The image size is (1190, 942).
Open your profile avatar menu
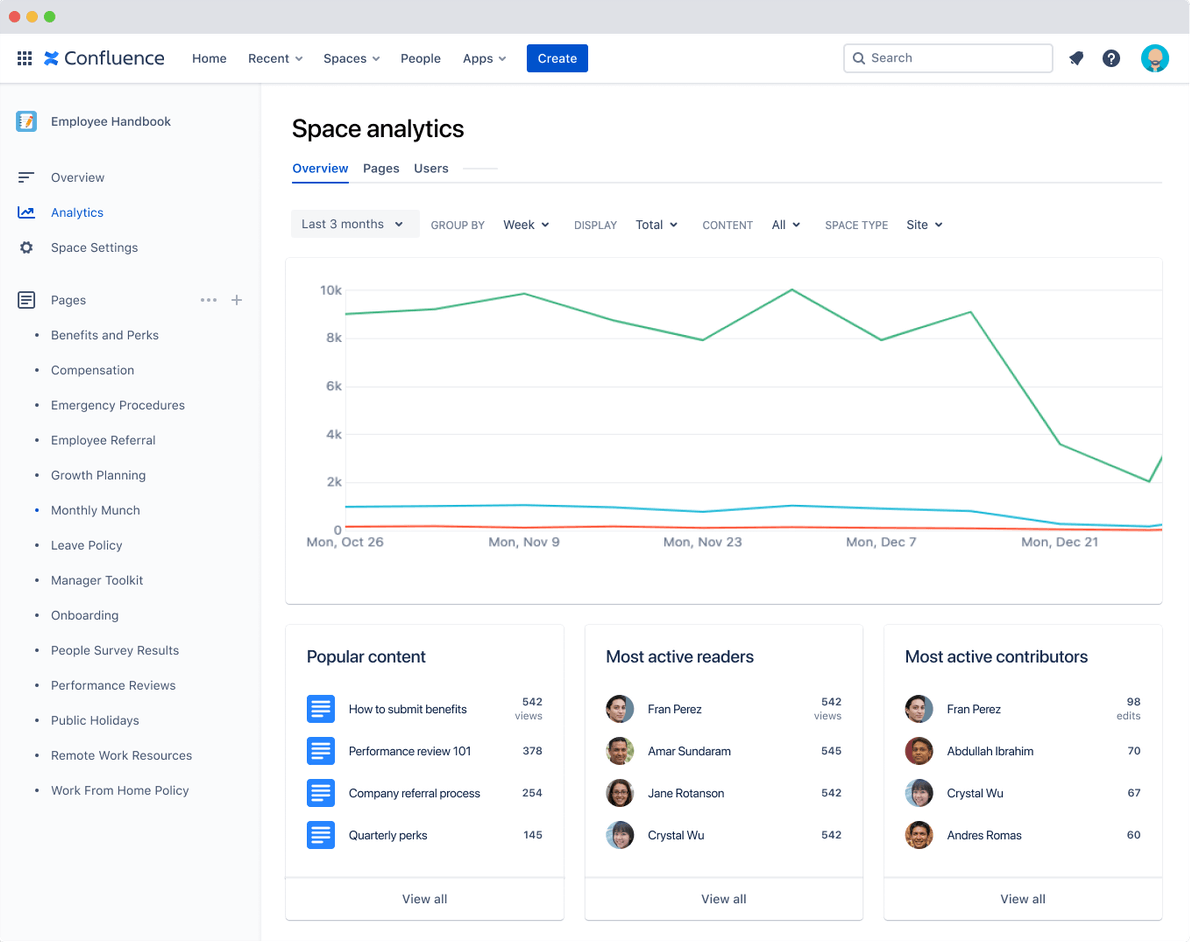pos(1155,58)
